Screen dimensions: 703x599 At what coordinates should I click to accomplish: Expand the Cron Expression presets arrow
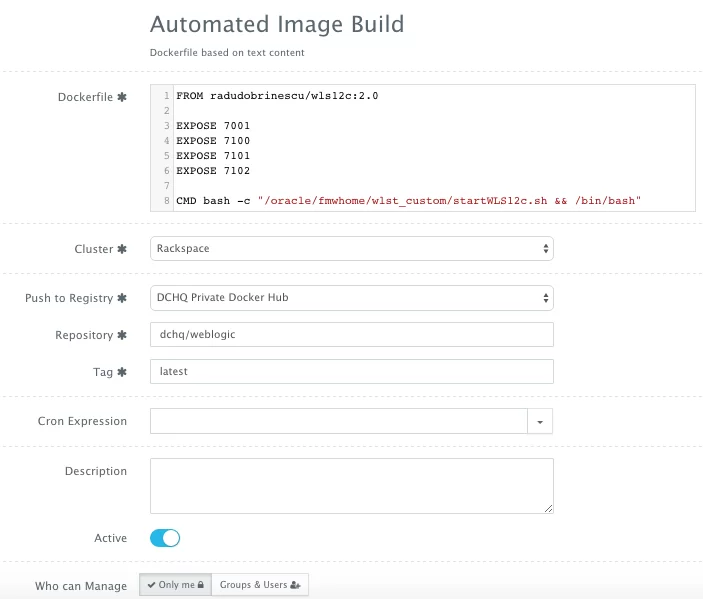[540, 421]
